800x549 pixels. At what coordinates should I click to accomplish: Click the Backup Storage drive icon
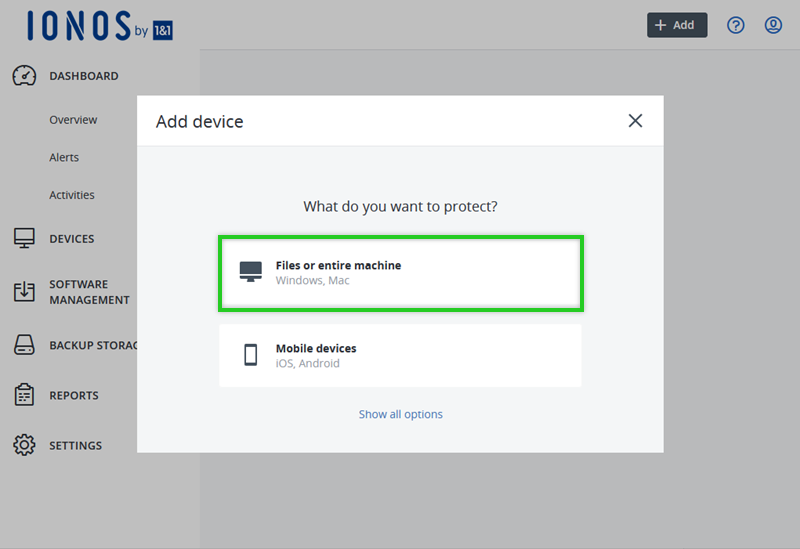(24, 346)
